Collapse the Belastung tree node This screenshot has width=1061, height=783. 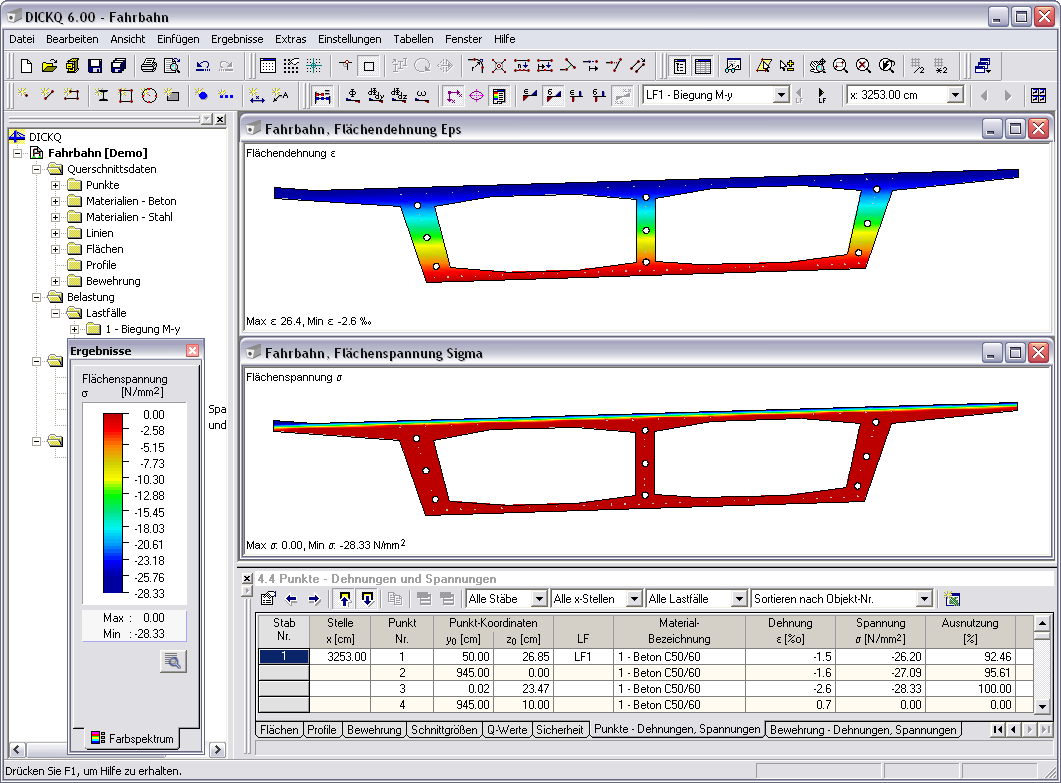tap(37, 297)
